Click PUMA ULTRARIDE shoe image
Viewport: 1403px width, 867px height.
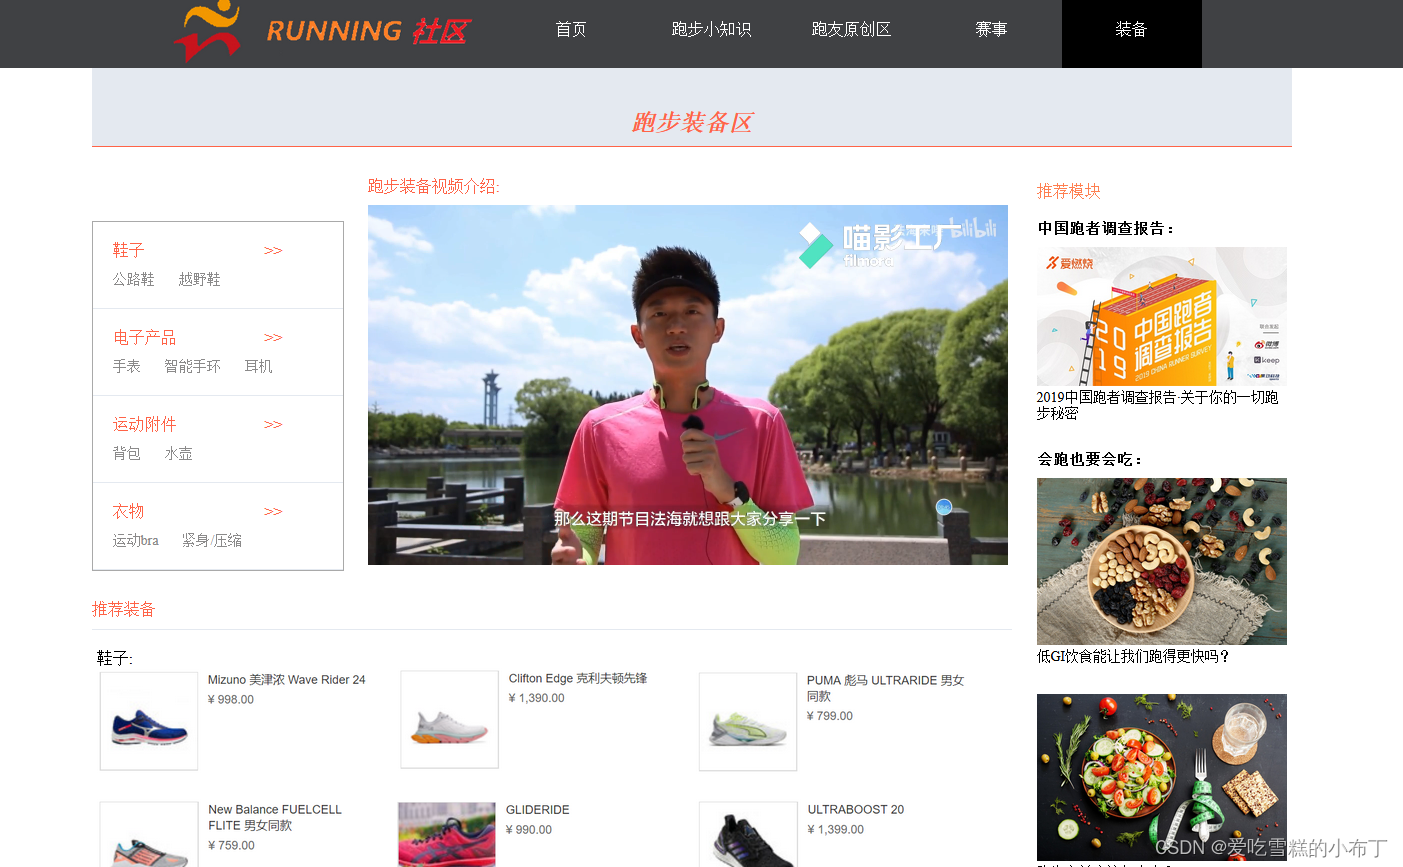(748, 722)
